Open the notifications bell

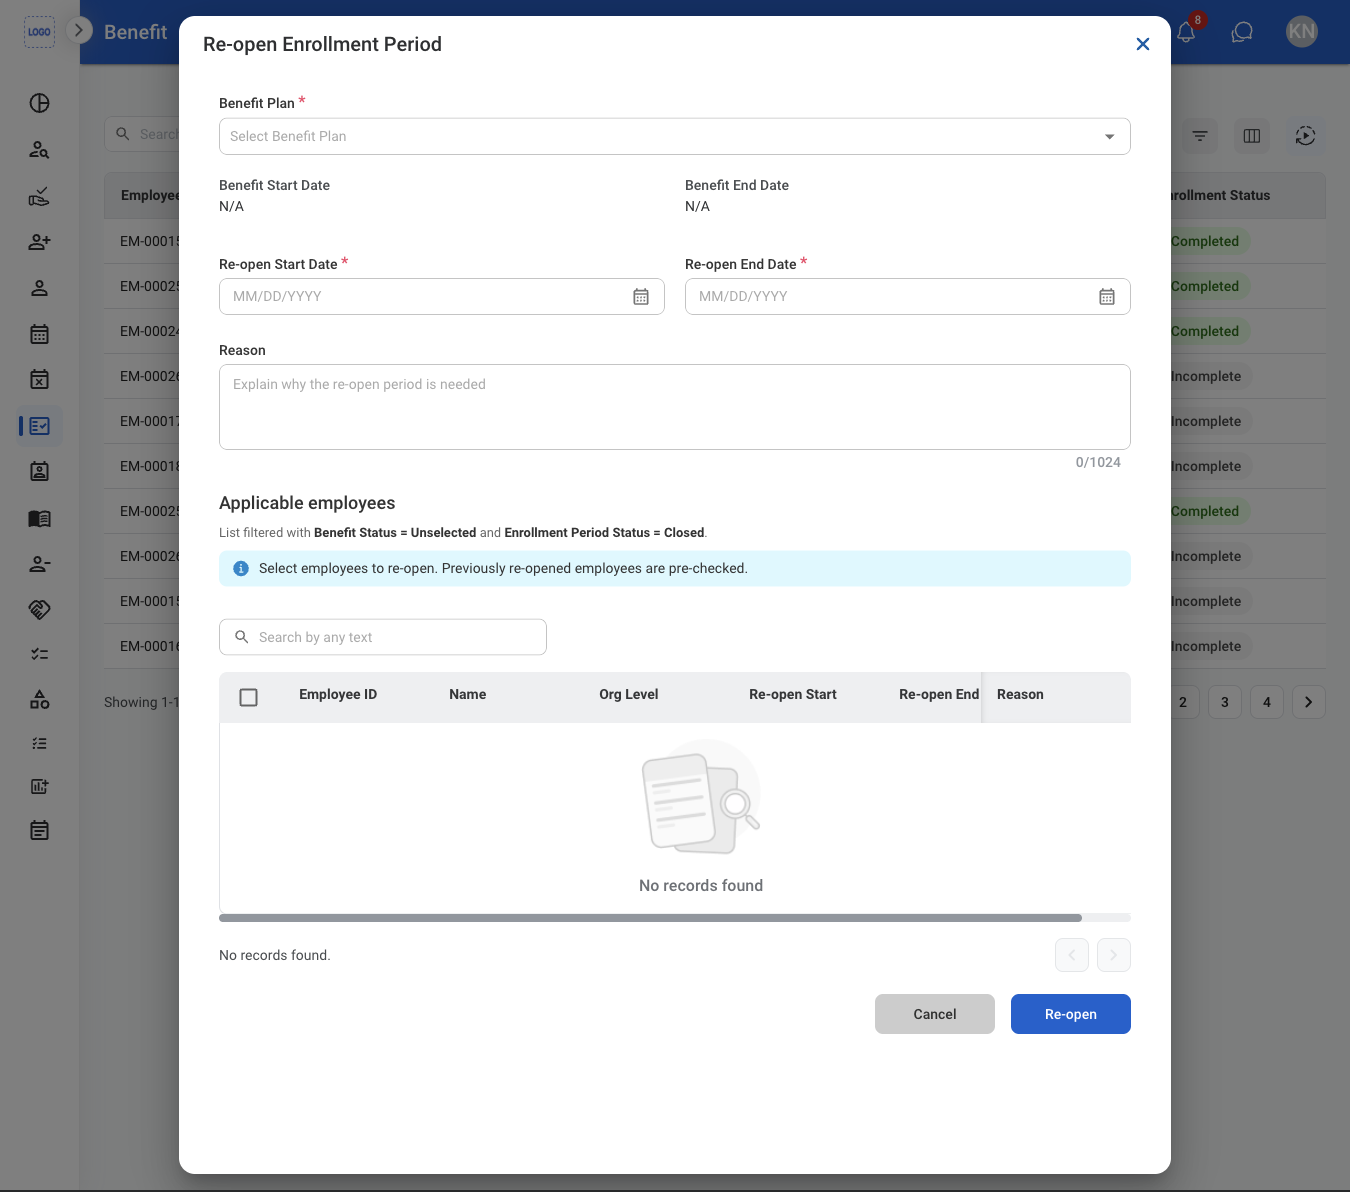click(x=1187, y=32)
